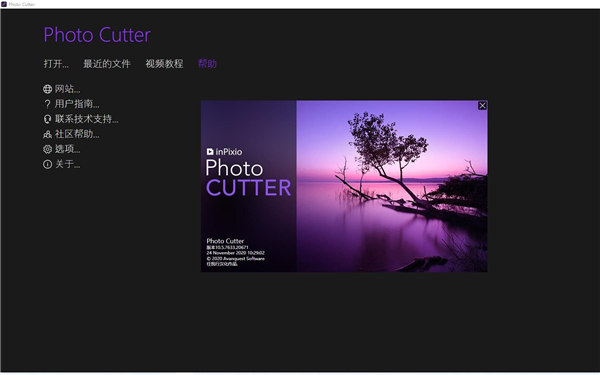This screenshot has height=375, width=600.
Task: Select the 帮助 tab
Action: click(x=207, y=64)
